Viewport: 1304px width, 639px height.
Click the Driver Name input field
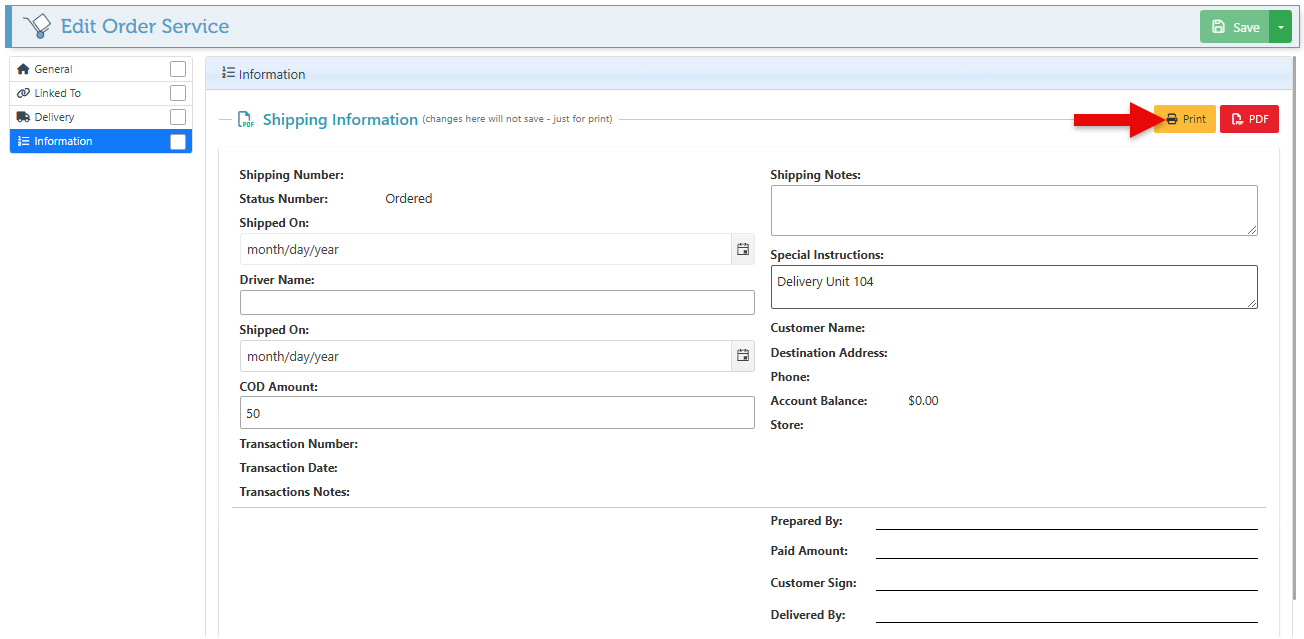[x=497, y=303]
